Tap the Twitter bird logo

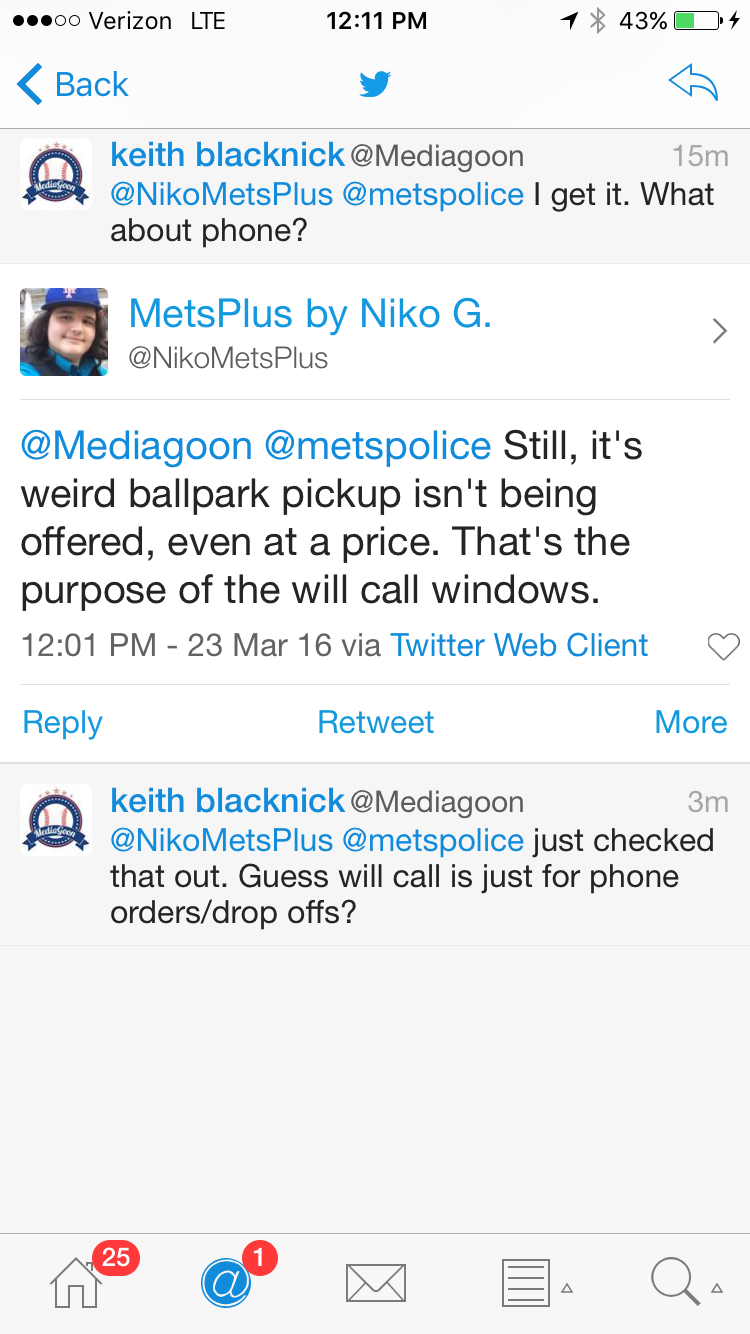[x=375, y=85]
